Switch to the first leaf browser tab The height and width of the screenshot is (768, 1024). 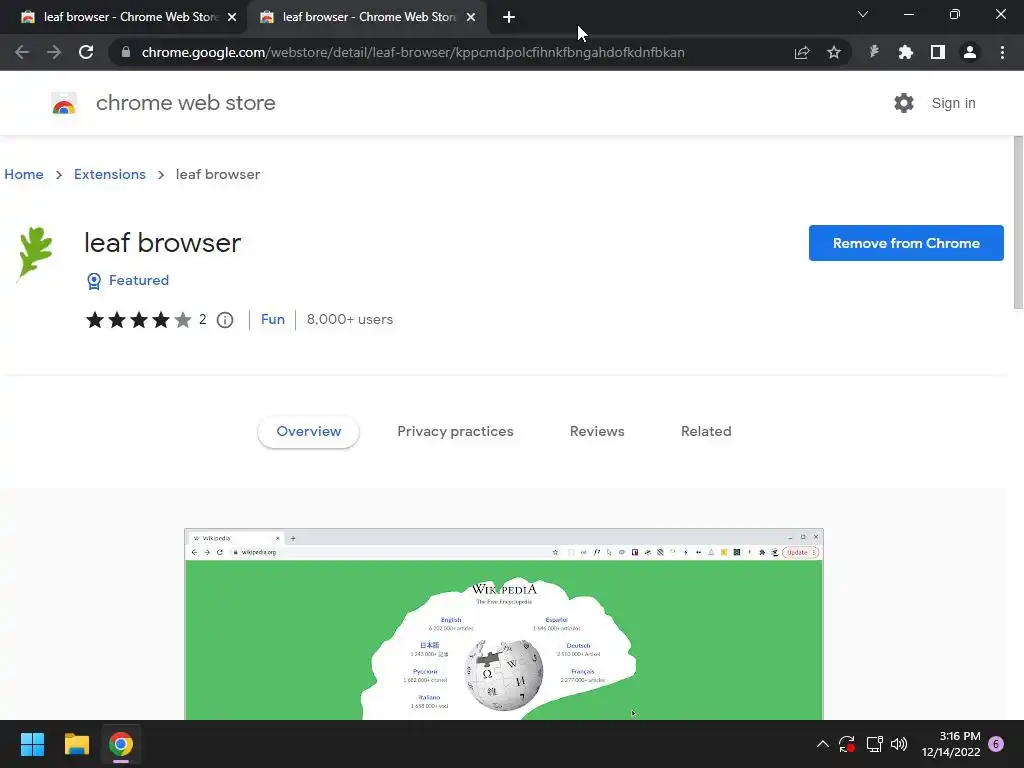click(123, 17)
